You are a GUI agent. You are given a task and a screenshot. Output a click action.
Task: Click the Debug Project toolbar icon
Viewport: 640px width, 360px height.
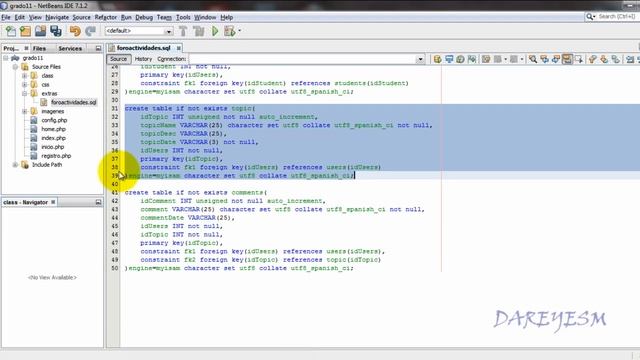point(229,31)
